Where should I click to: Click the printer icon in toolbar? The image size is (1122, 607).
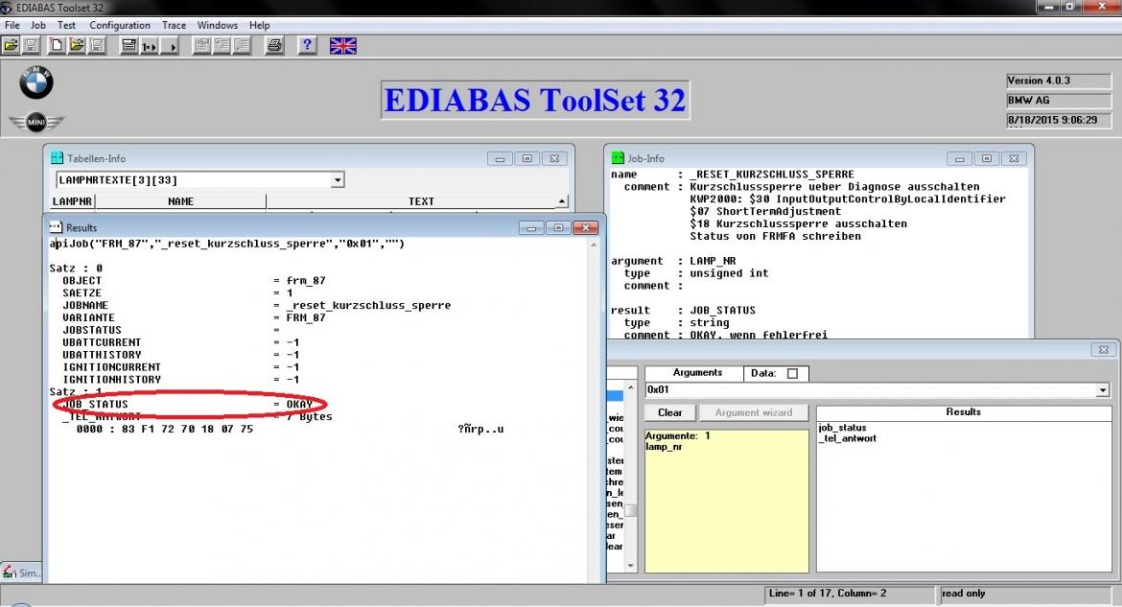[x=274, y=46]
